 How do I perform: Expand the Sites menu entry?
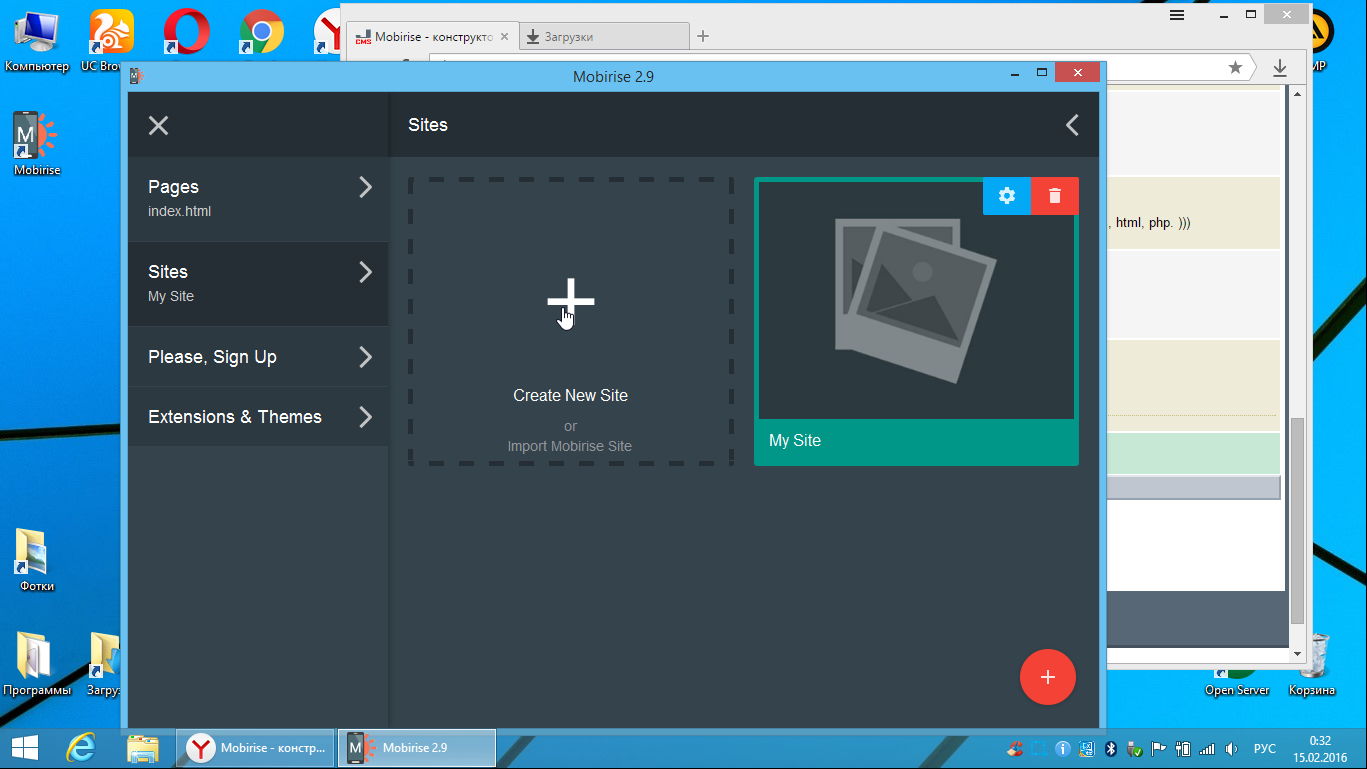point(258,283)
